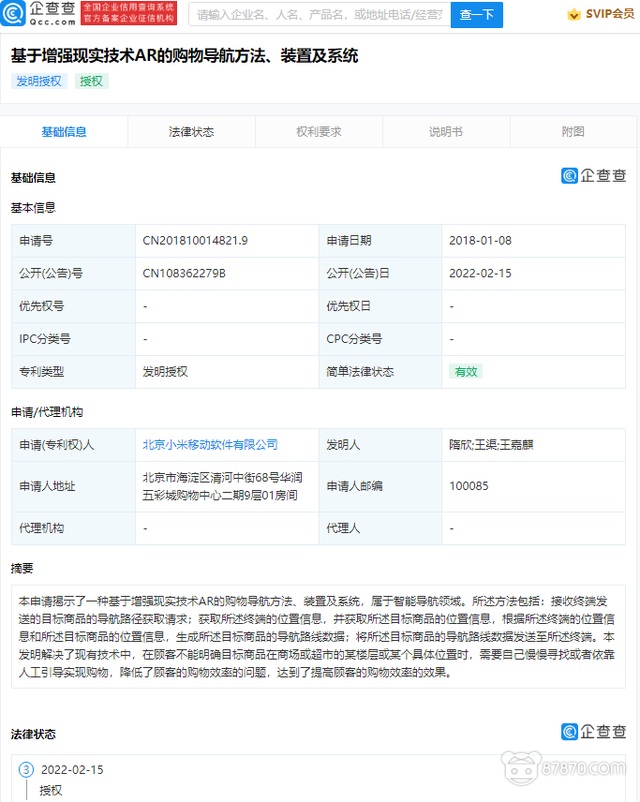This screenshot has width=640, height=802.
Task: Click the 基本信息 subsection heading
Action: click(33, 208)
